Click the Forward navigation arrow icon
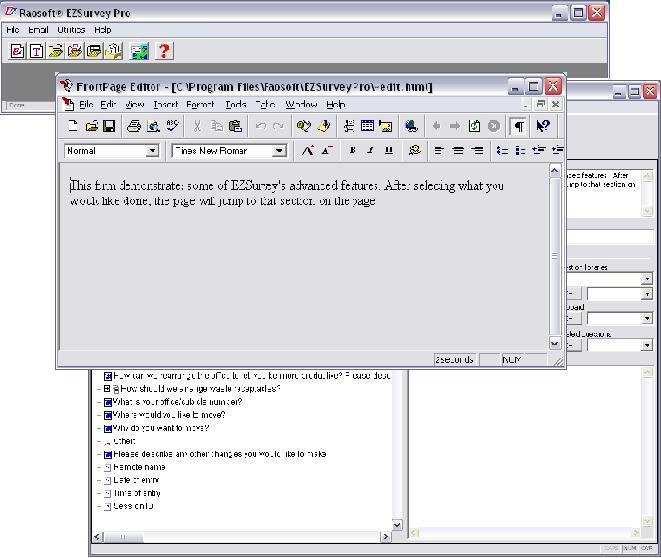The image size is (661, 558). tap(454, 126)
